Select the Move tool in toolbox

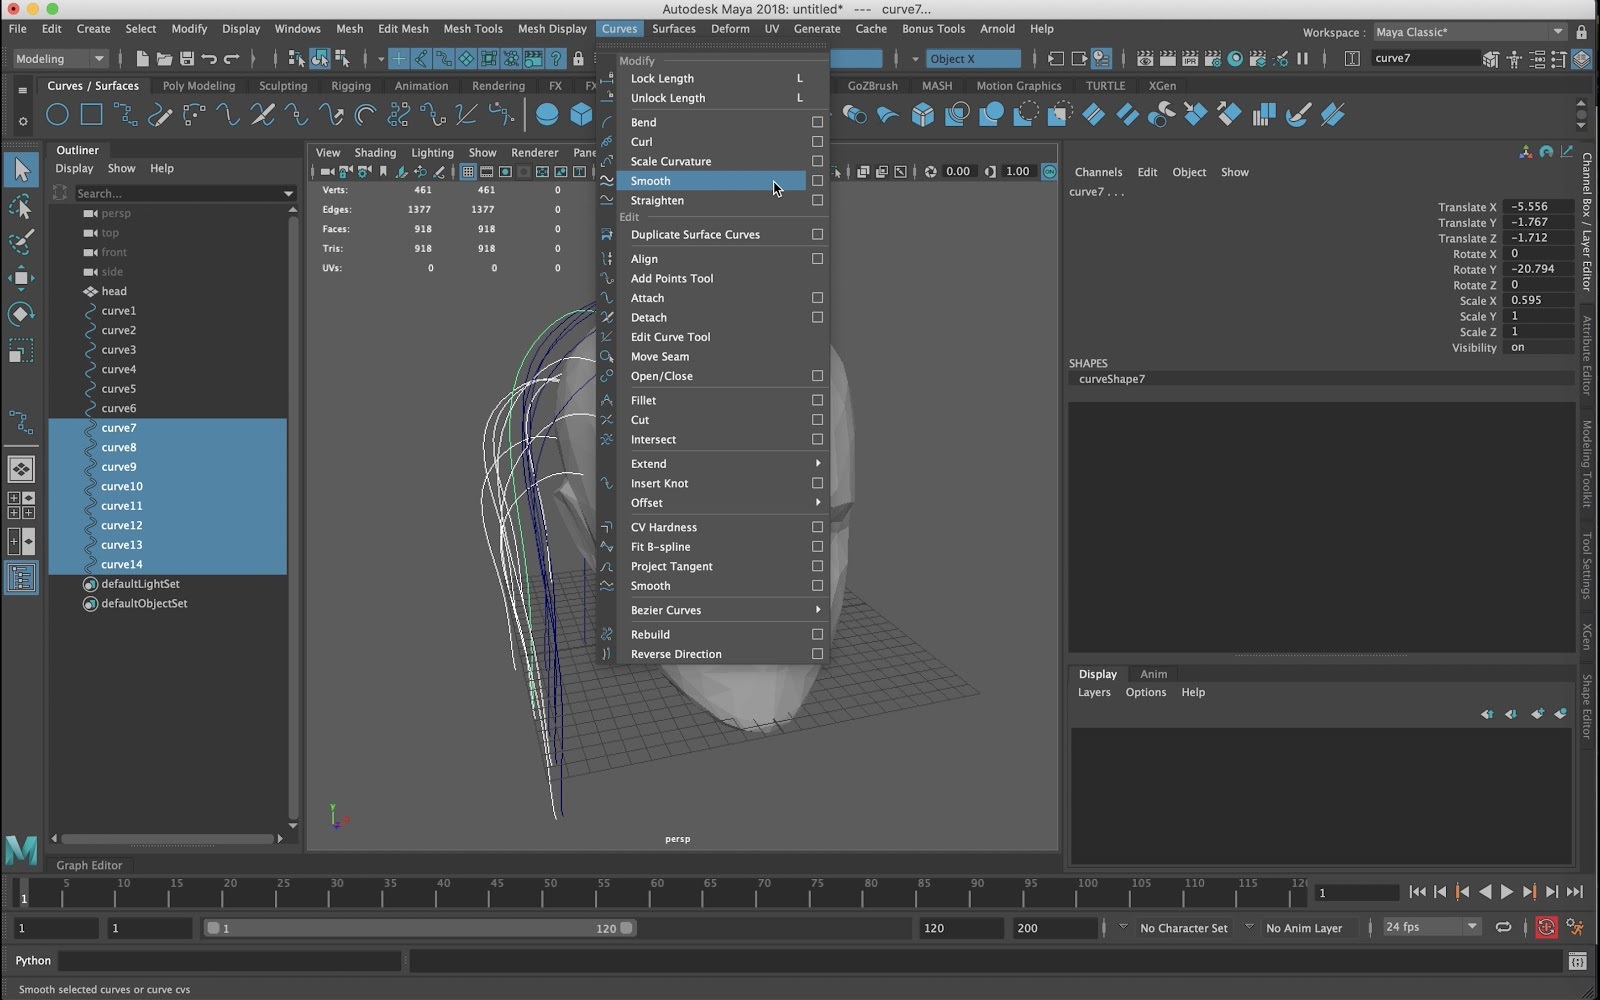pyautogui.click(x=21, y=278)
